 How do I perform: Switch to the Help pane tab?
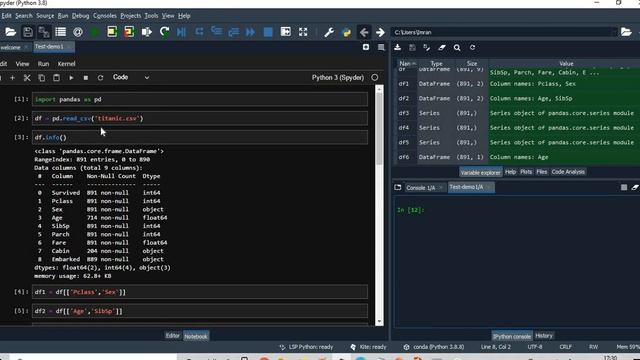click(x=510, y=172)
